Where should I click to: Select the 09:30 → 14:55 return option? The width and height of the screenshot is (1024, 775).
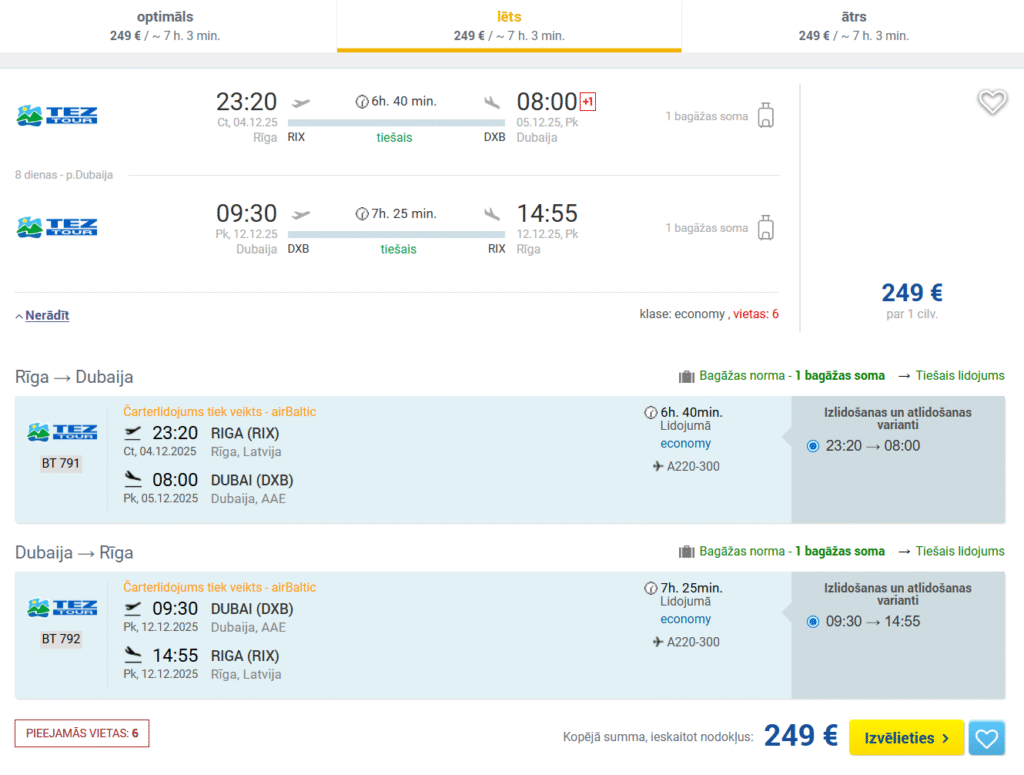[x=812, y=621]
